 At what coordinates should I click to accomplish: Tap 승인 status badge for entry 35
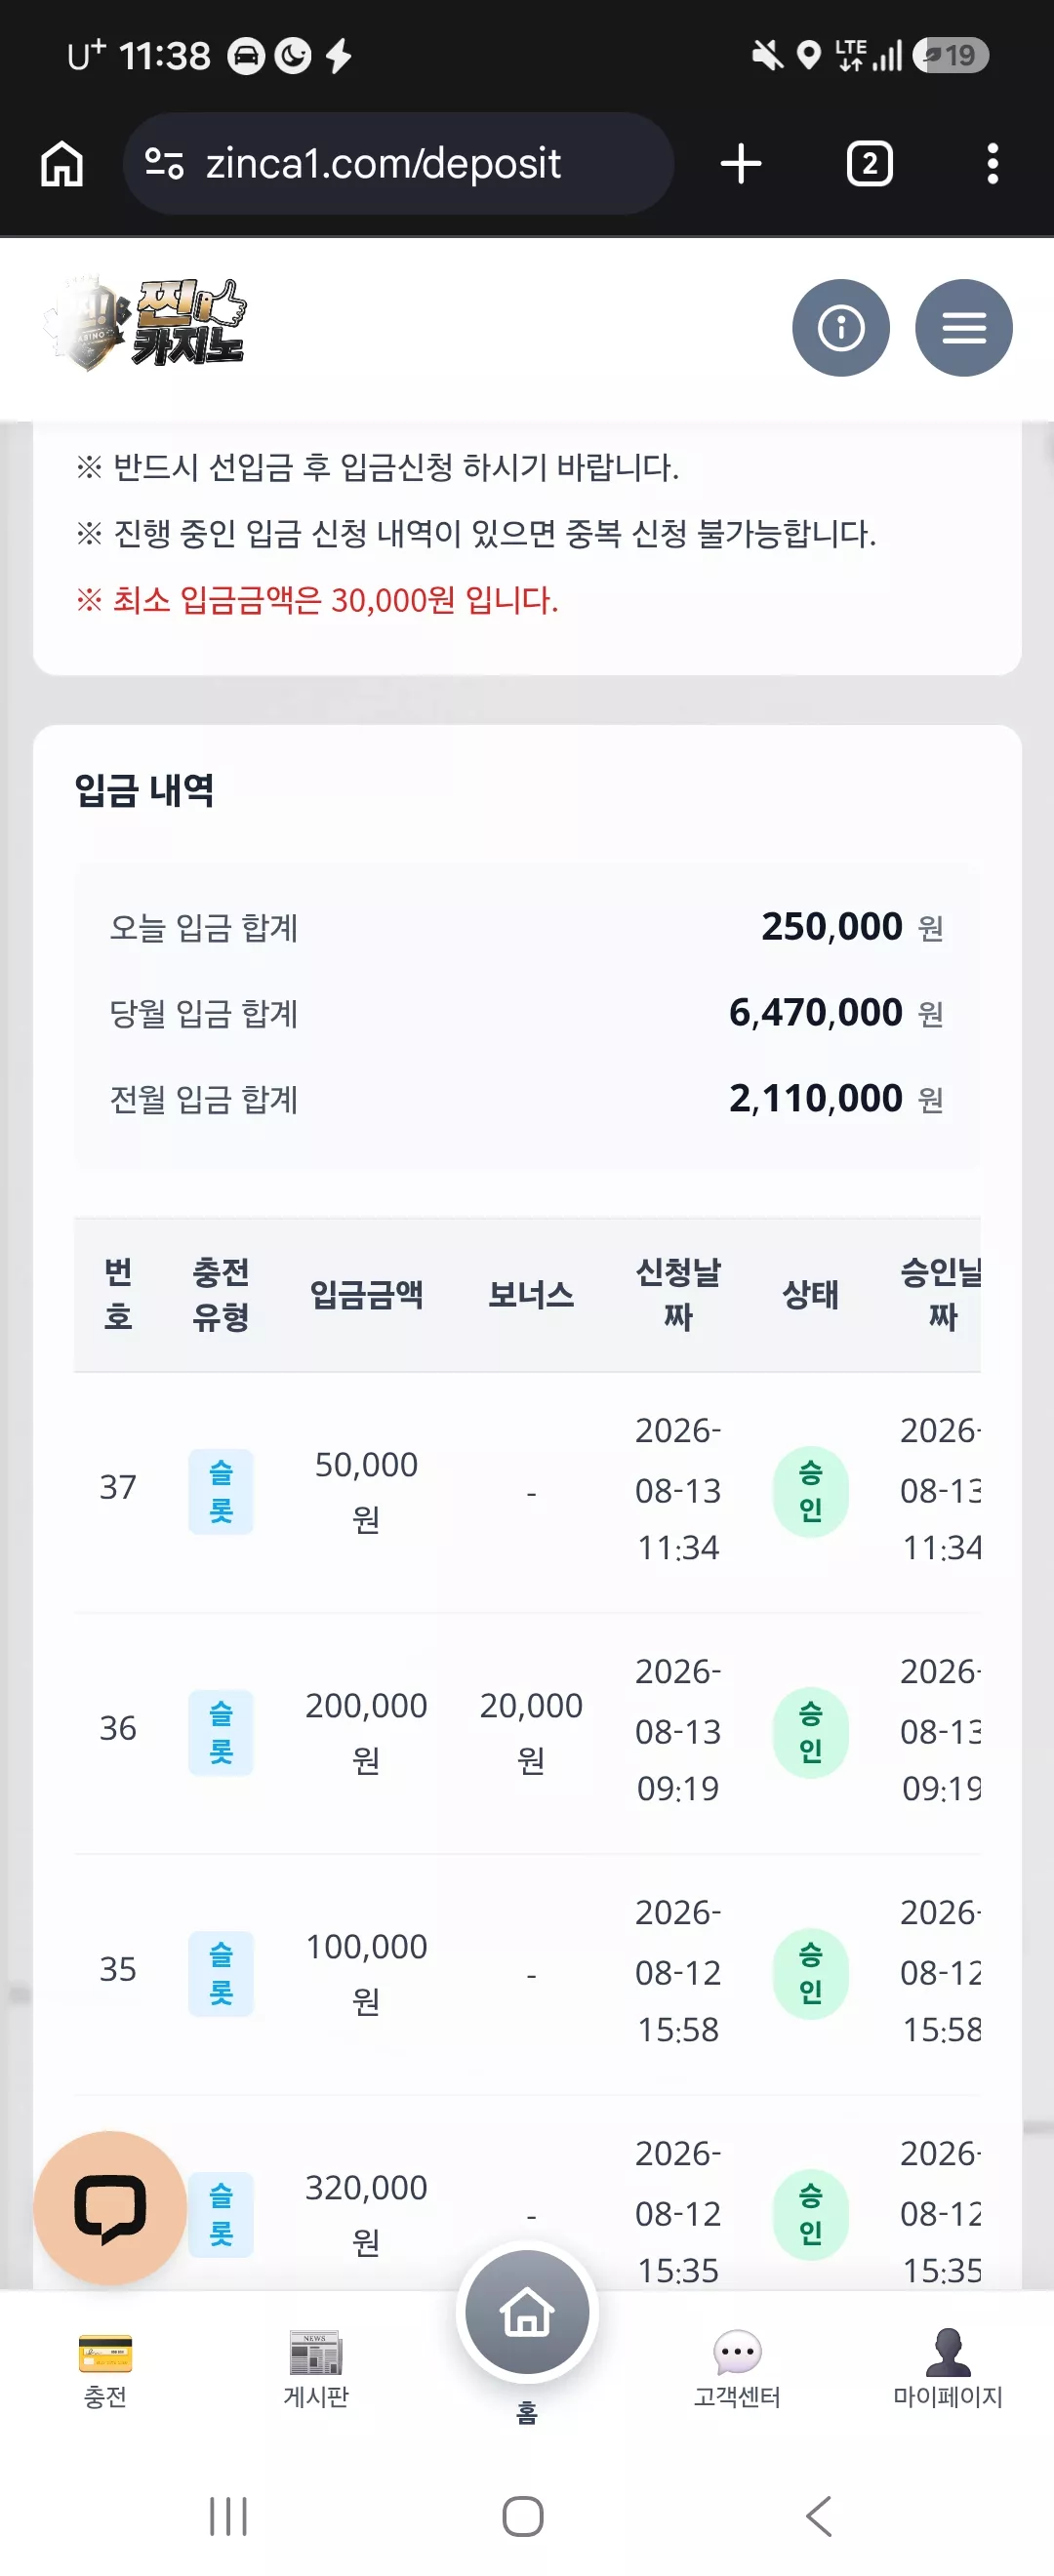(811, 1973)
